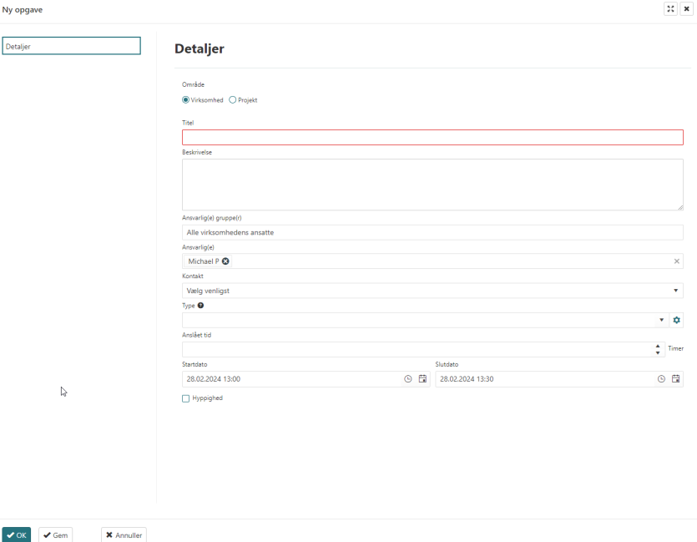The image size is (697, 542).
Task: Open the Startdato calendar picker
Action: (422, 379)
